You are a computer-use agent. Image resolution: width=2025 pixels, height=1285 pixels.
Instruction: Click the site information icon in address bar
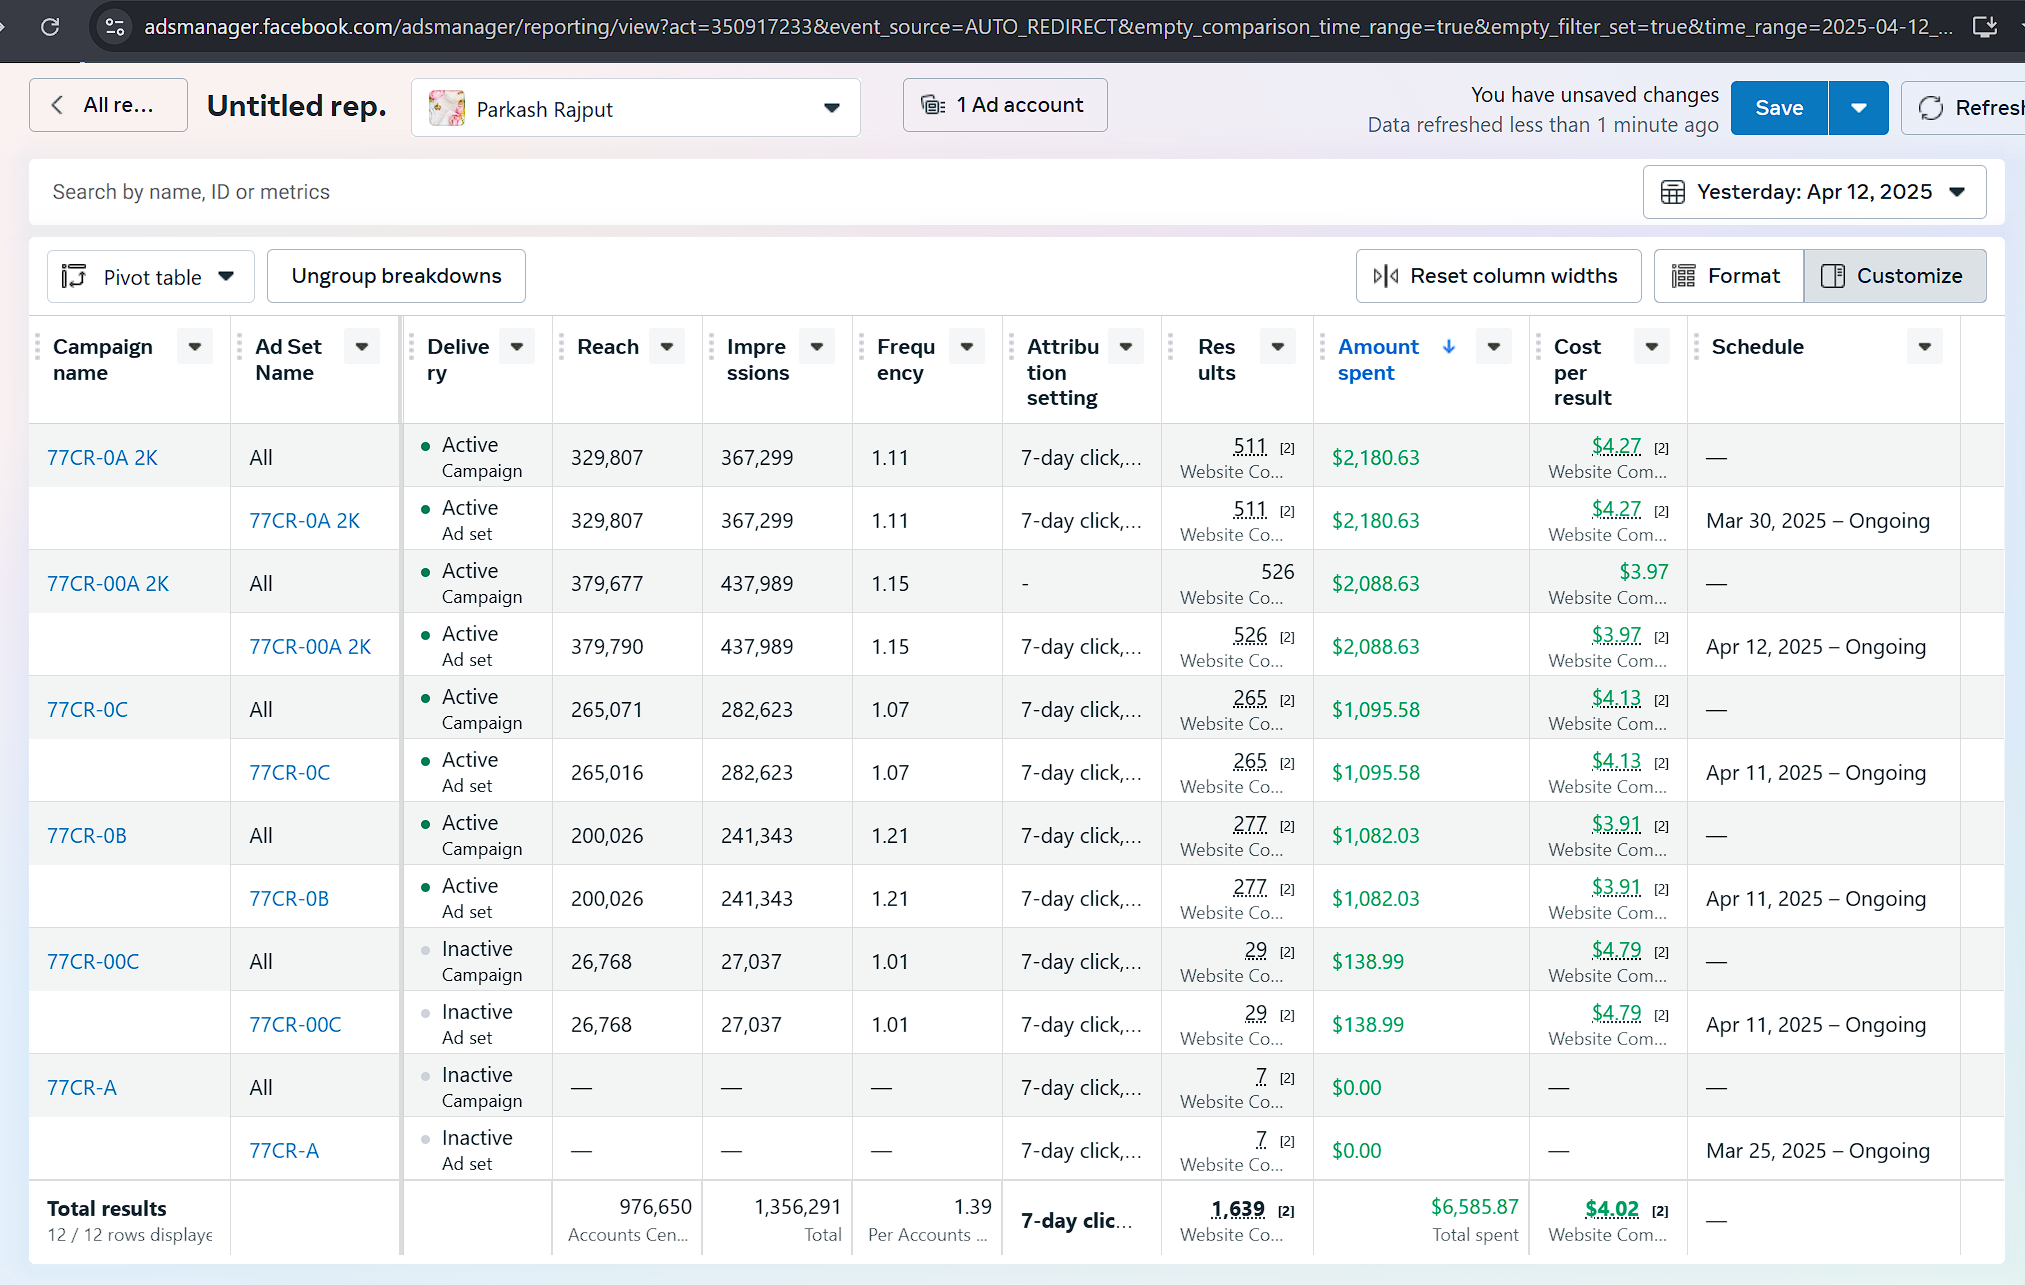coord(115,27)
